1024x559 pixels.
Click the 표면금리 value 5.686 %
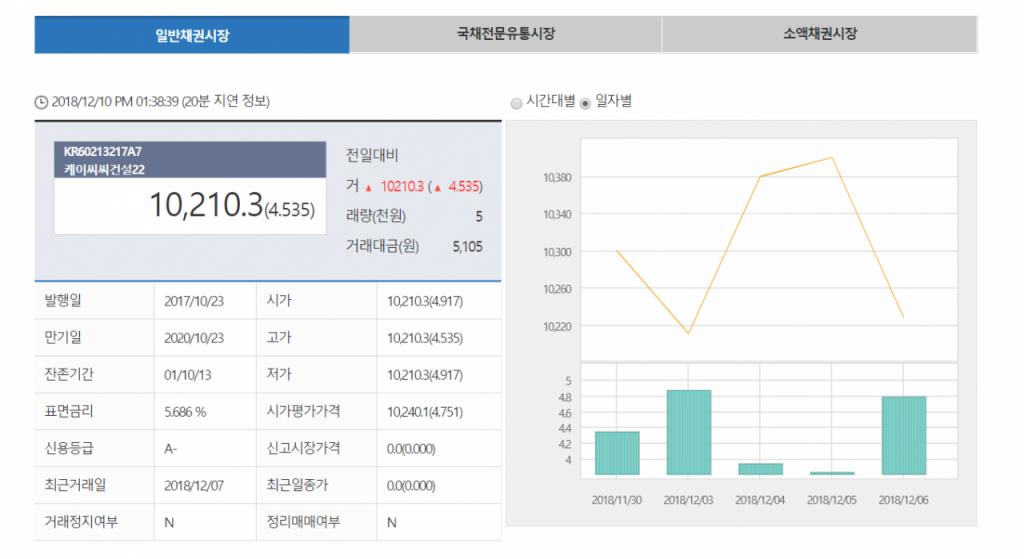click(x=185, y=412)
